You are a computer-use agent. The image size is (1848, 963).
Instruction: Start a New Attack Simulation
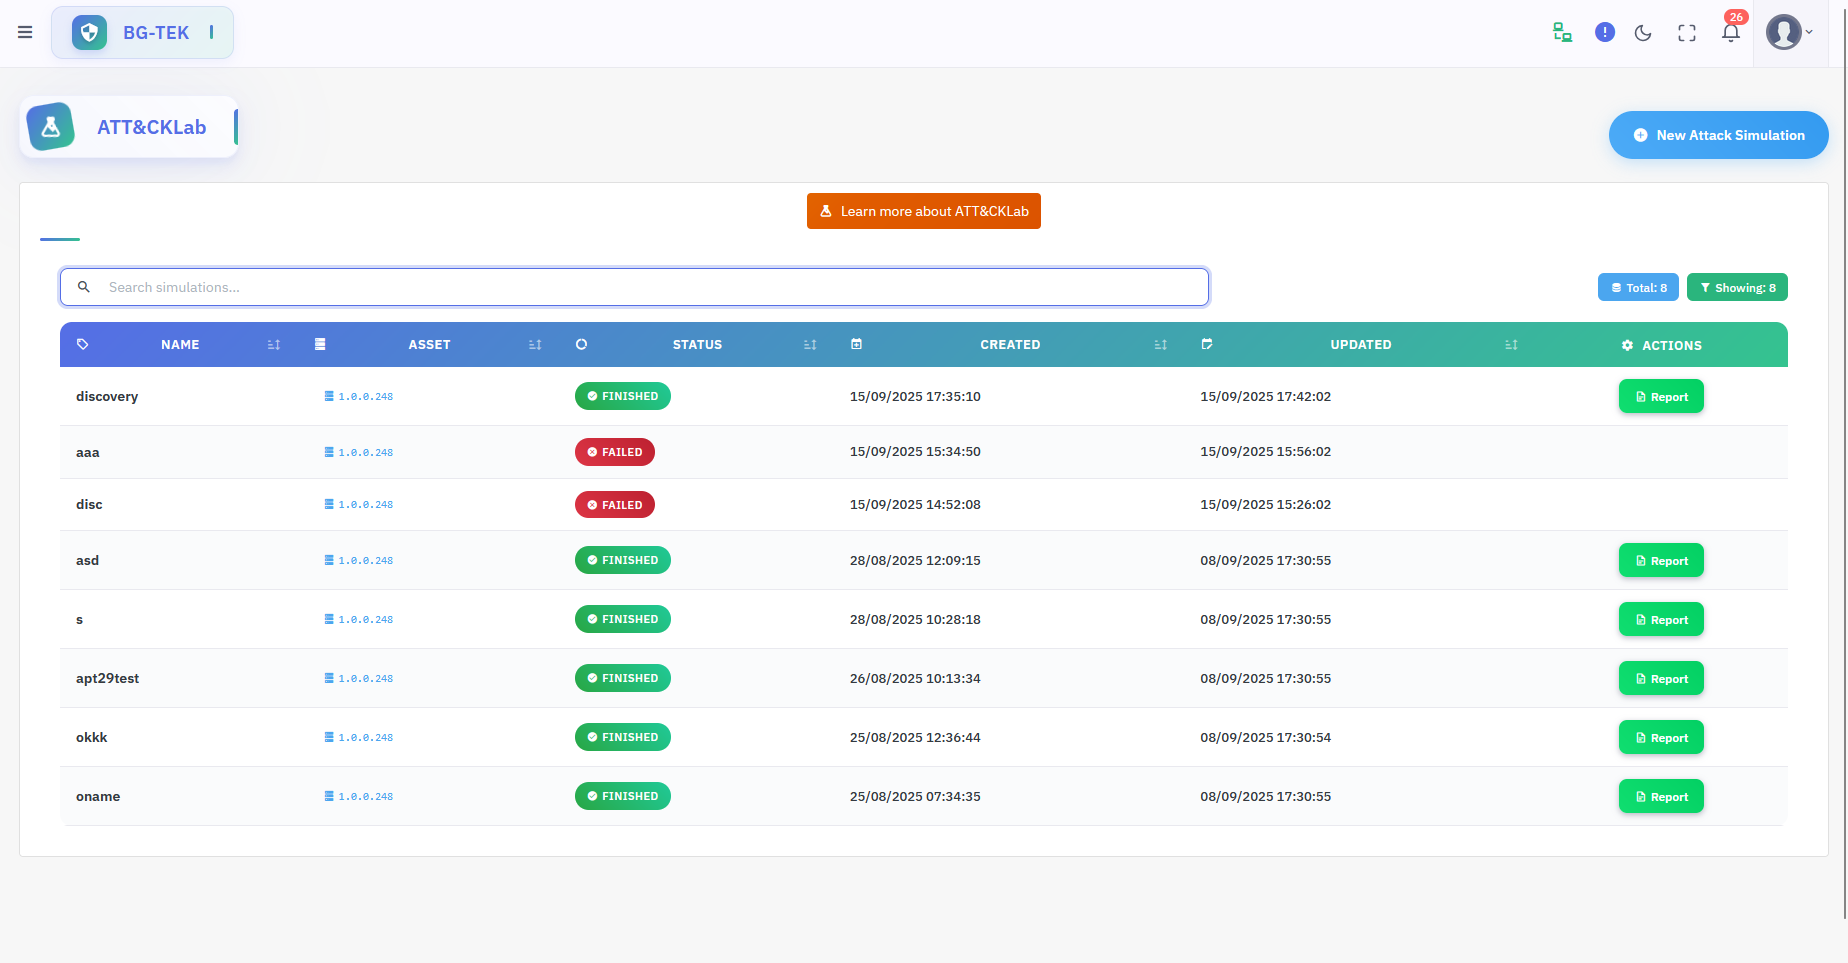pyautogui.click(x=1718, y=135)
